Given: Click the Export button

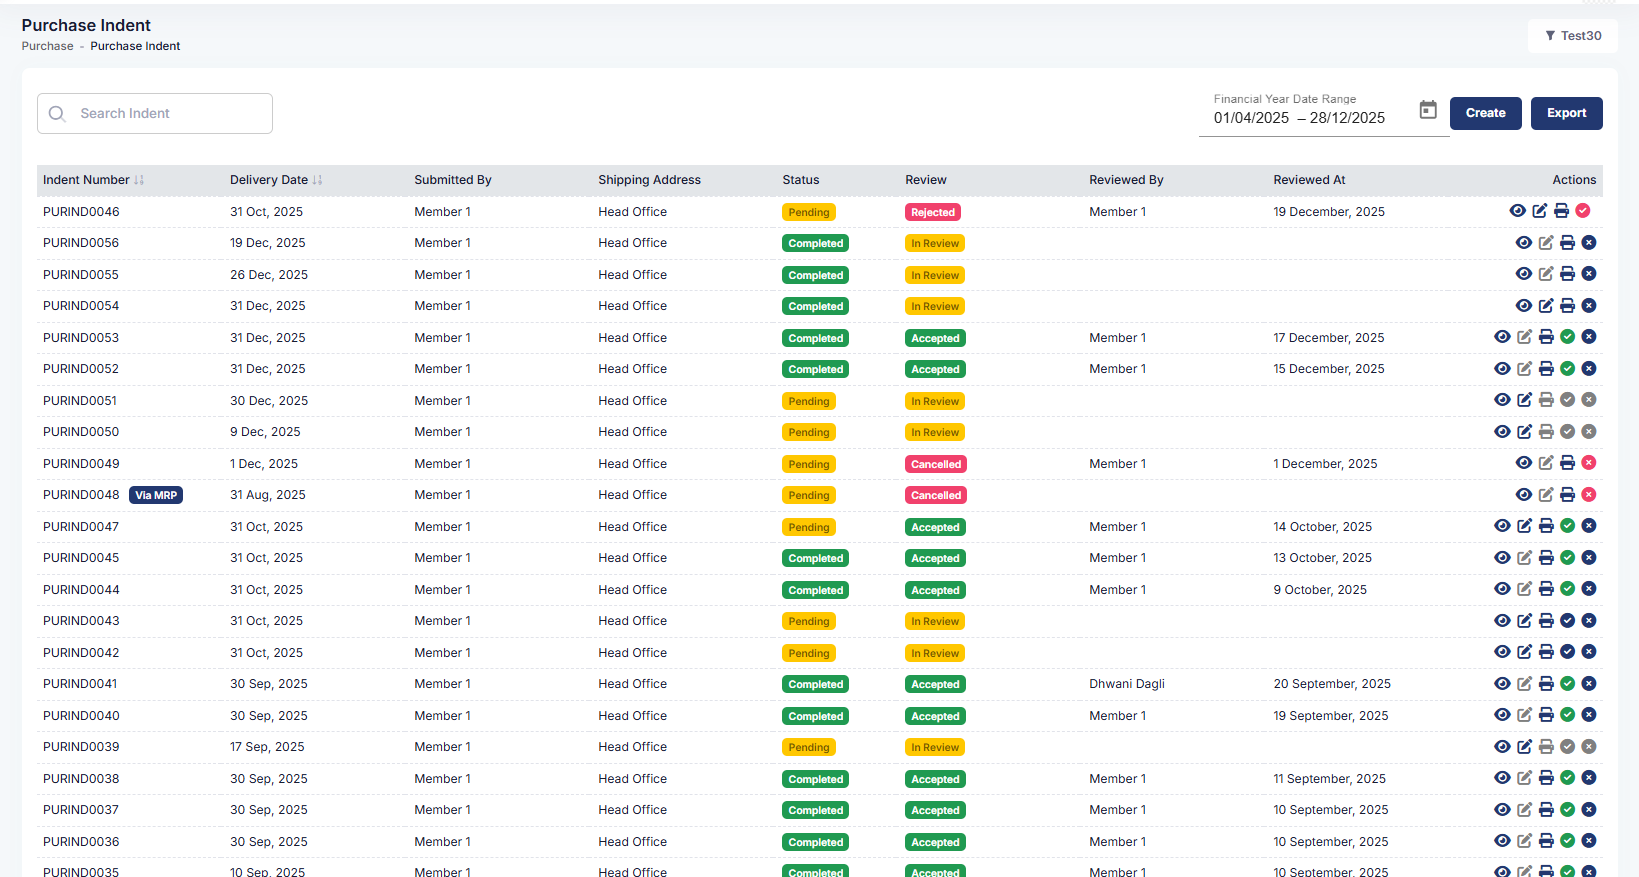Looking at the screenshot, I should coord(1566,113).
